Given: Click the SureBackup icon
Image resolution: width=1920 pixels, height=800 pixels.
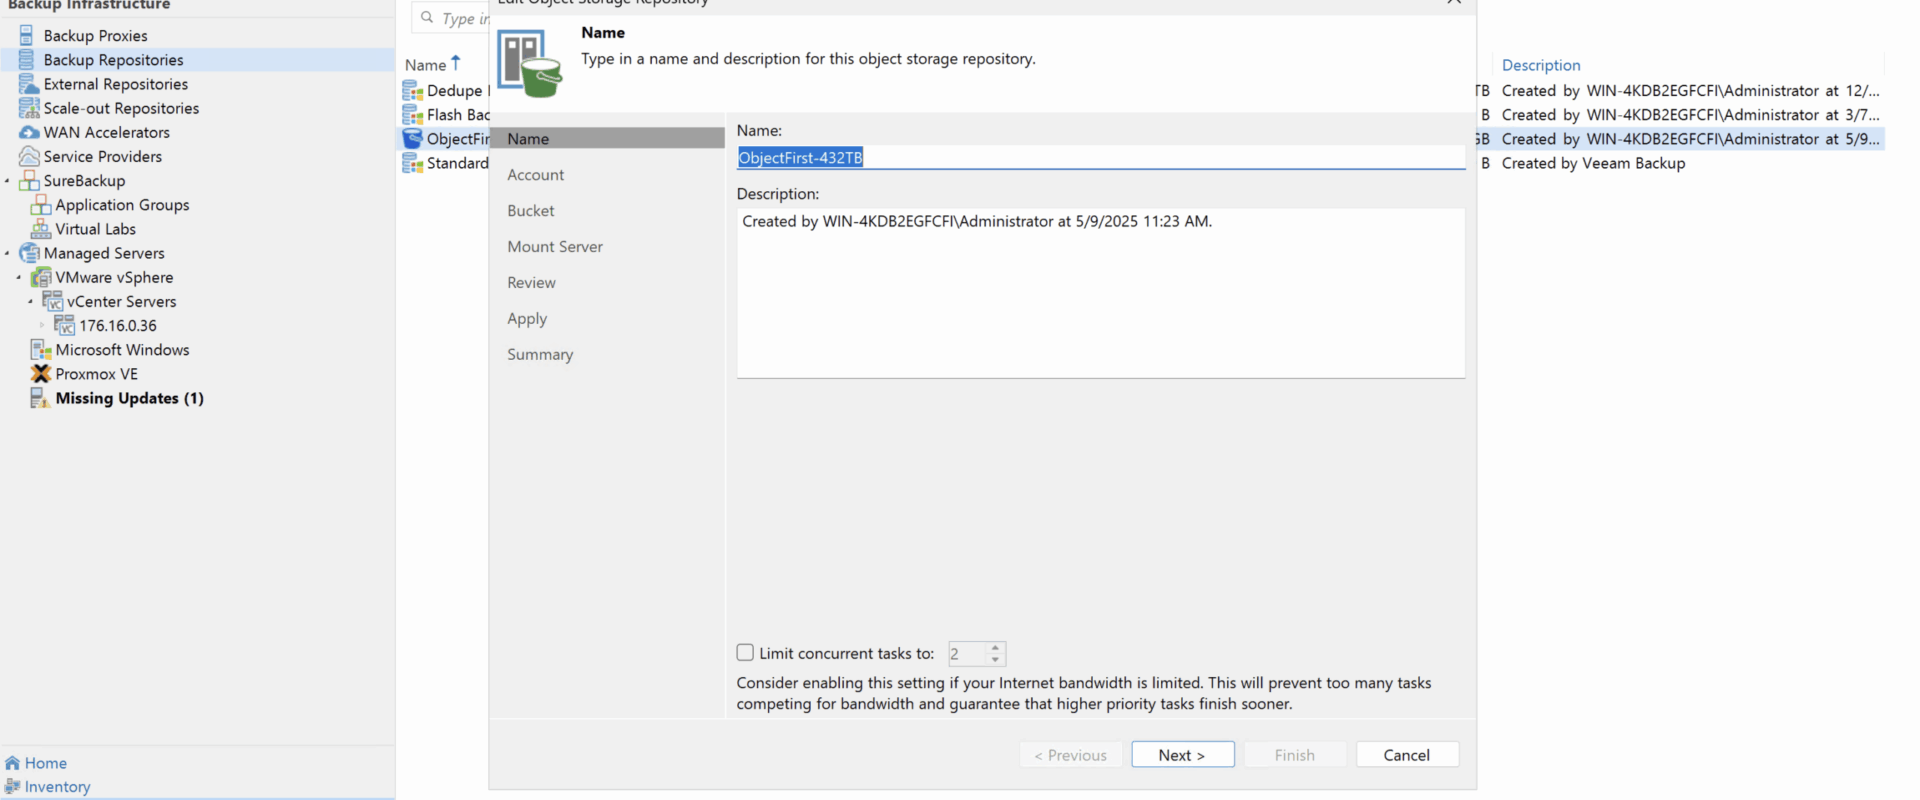Looking at the screenshot, I should [x=29, y=181].
